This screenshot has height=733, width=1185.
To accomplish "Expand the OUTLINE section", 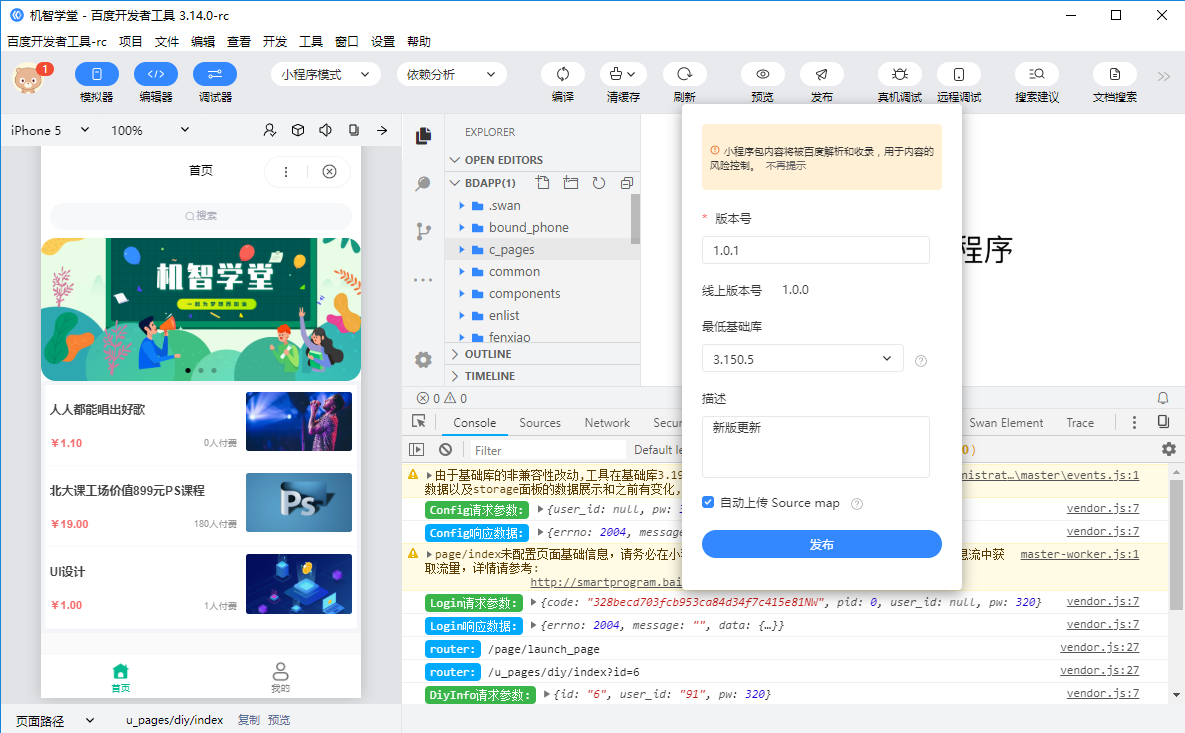I will (x=543, y=354).
